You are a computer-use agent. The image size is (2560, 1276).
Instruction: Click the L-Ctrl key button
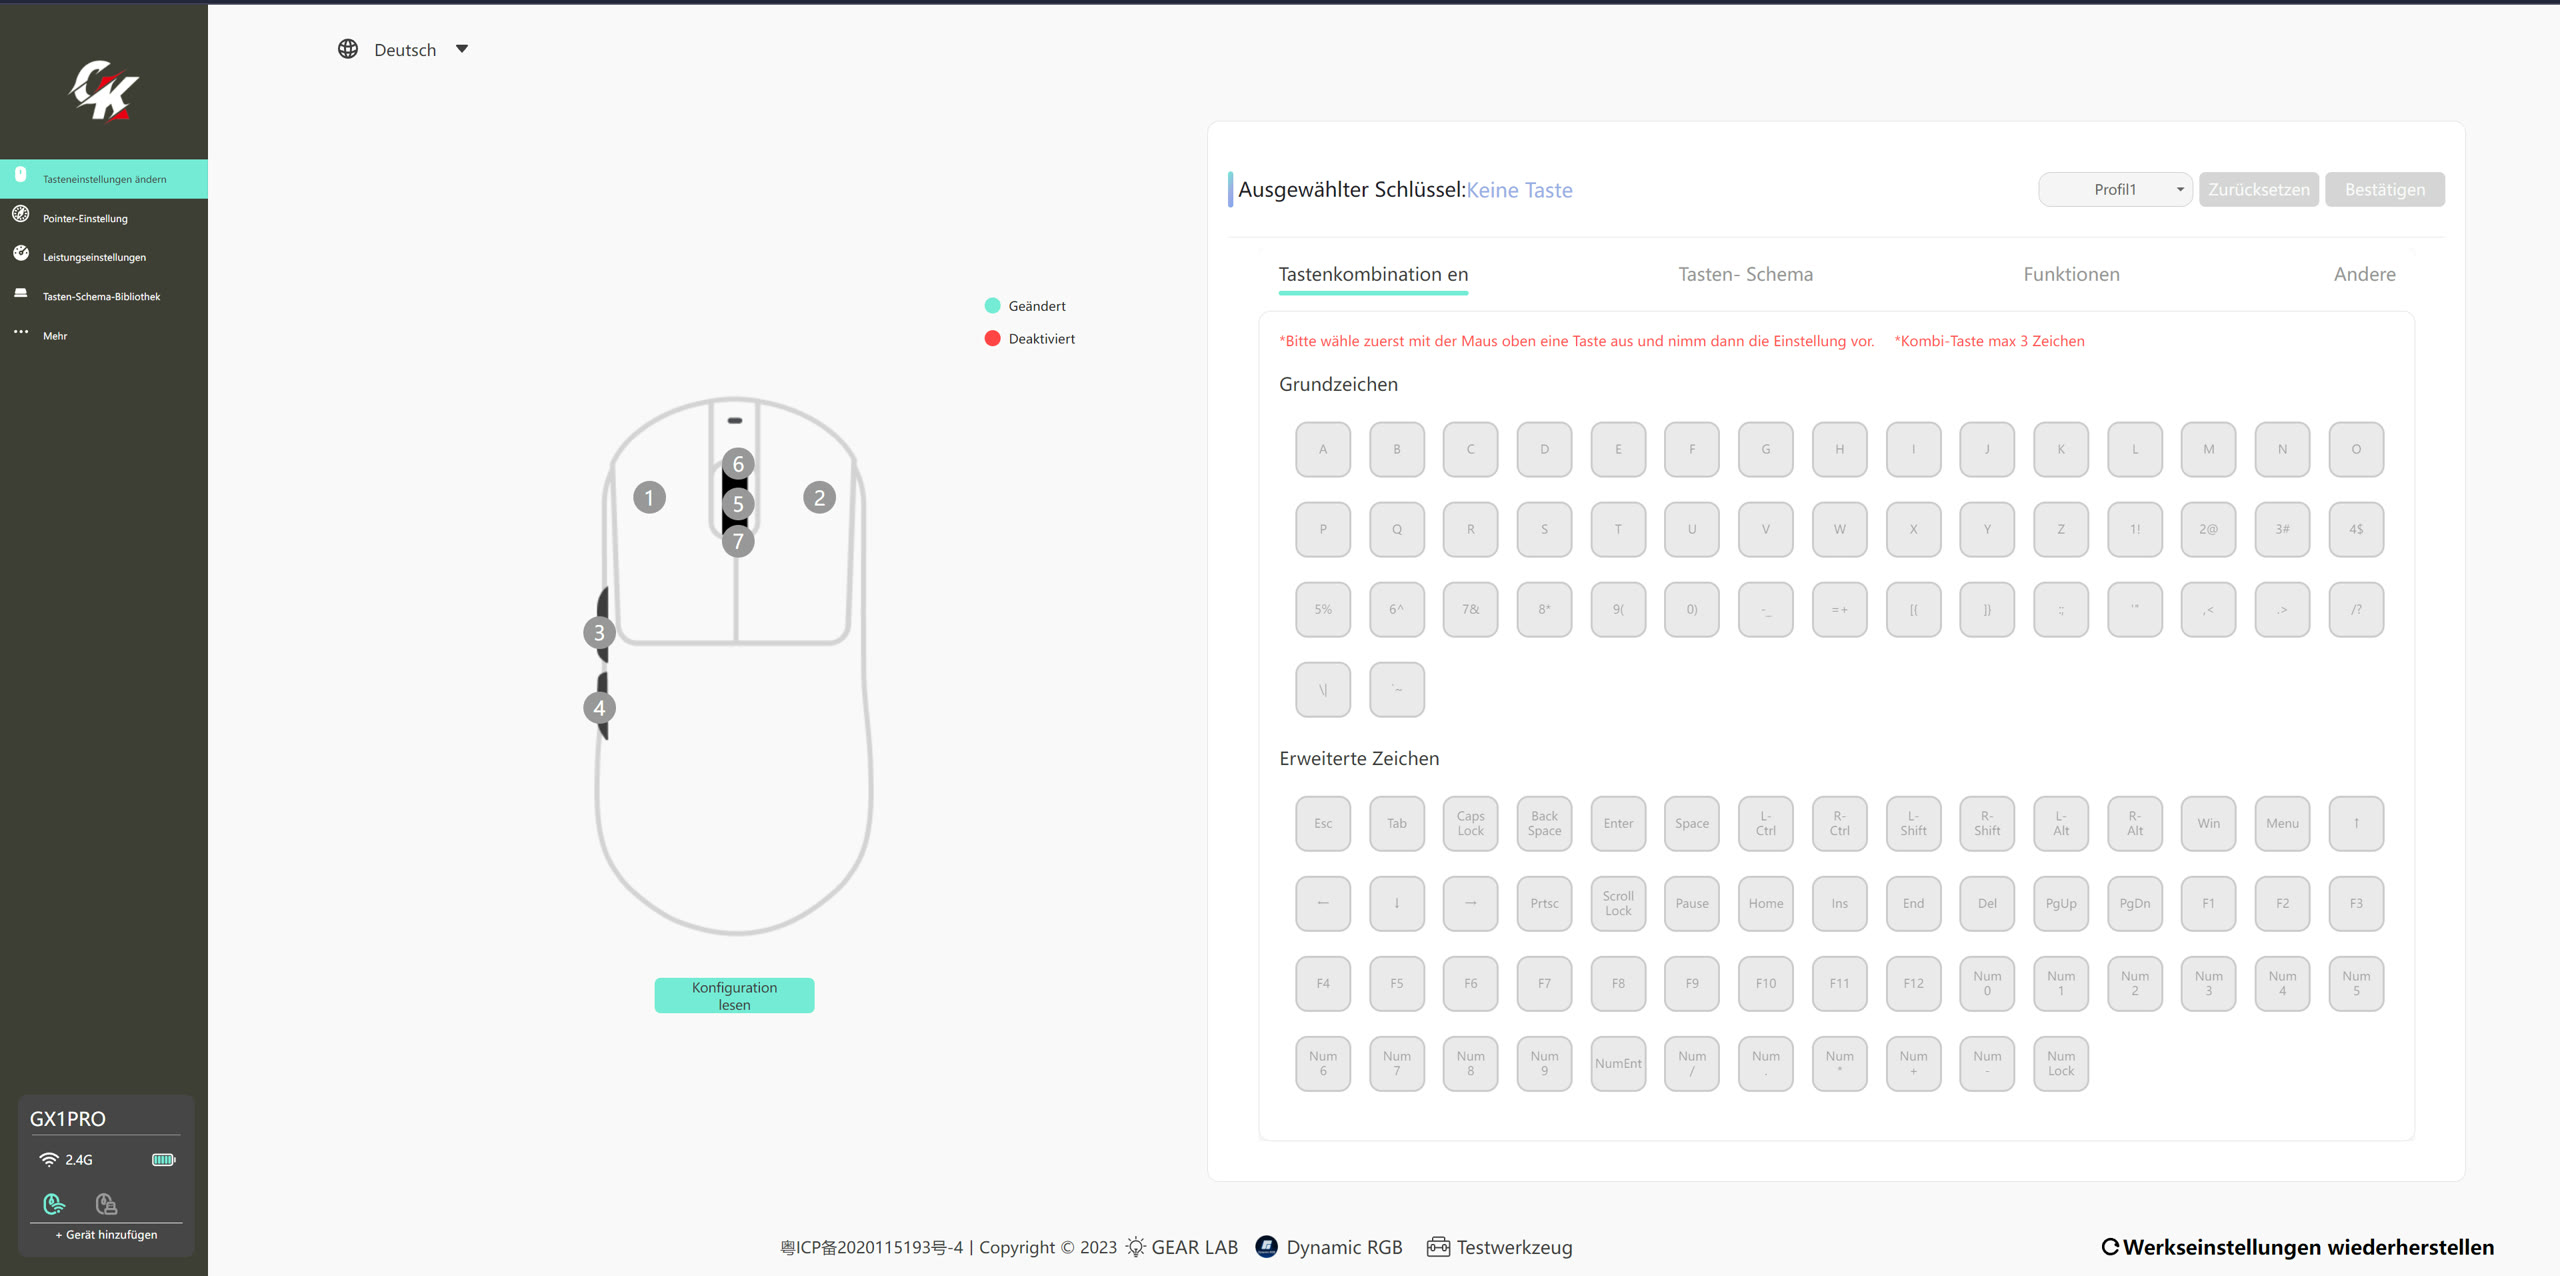point(1765,824)
